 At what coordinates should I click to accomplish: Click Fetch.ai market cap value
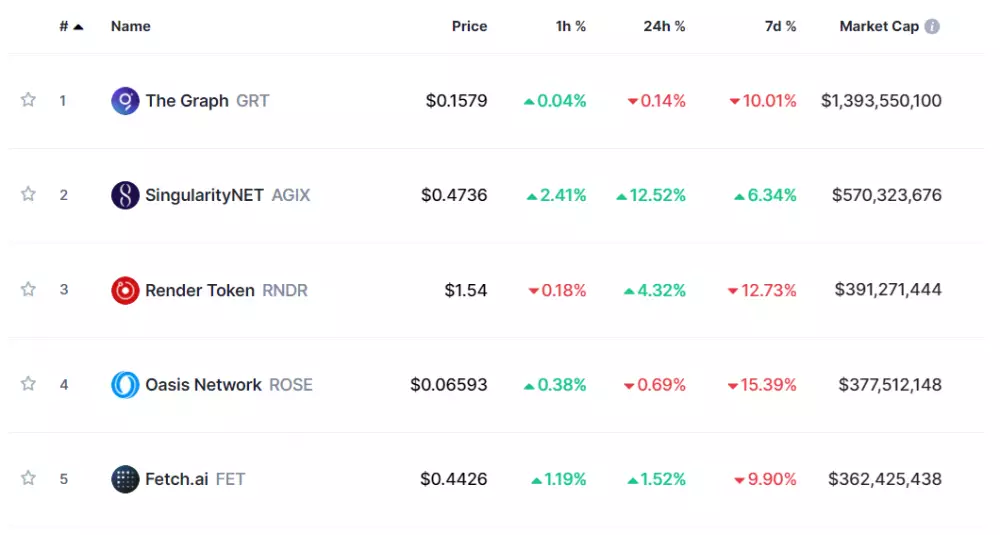click(884, 479)
